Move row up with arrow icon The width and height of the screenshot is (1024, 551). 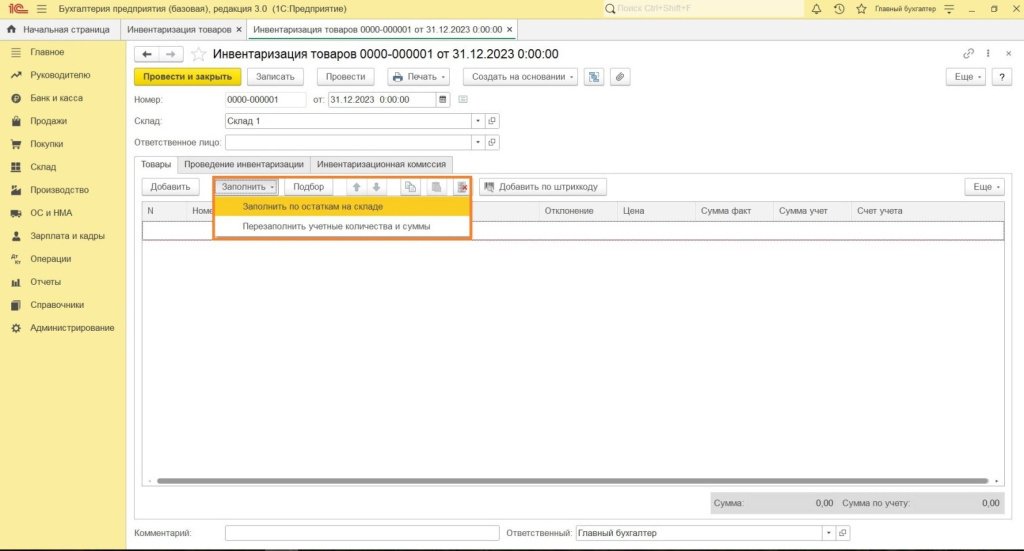pos(357,187)
